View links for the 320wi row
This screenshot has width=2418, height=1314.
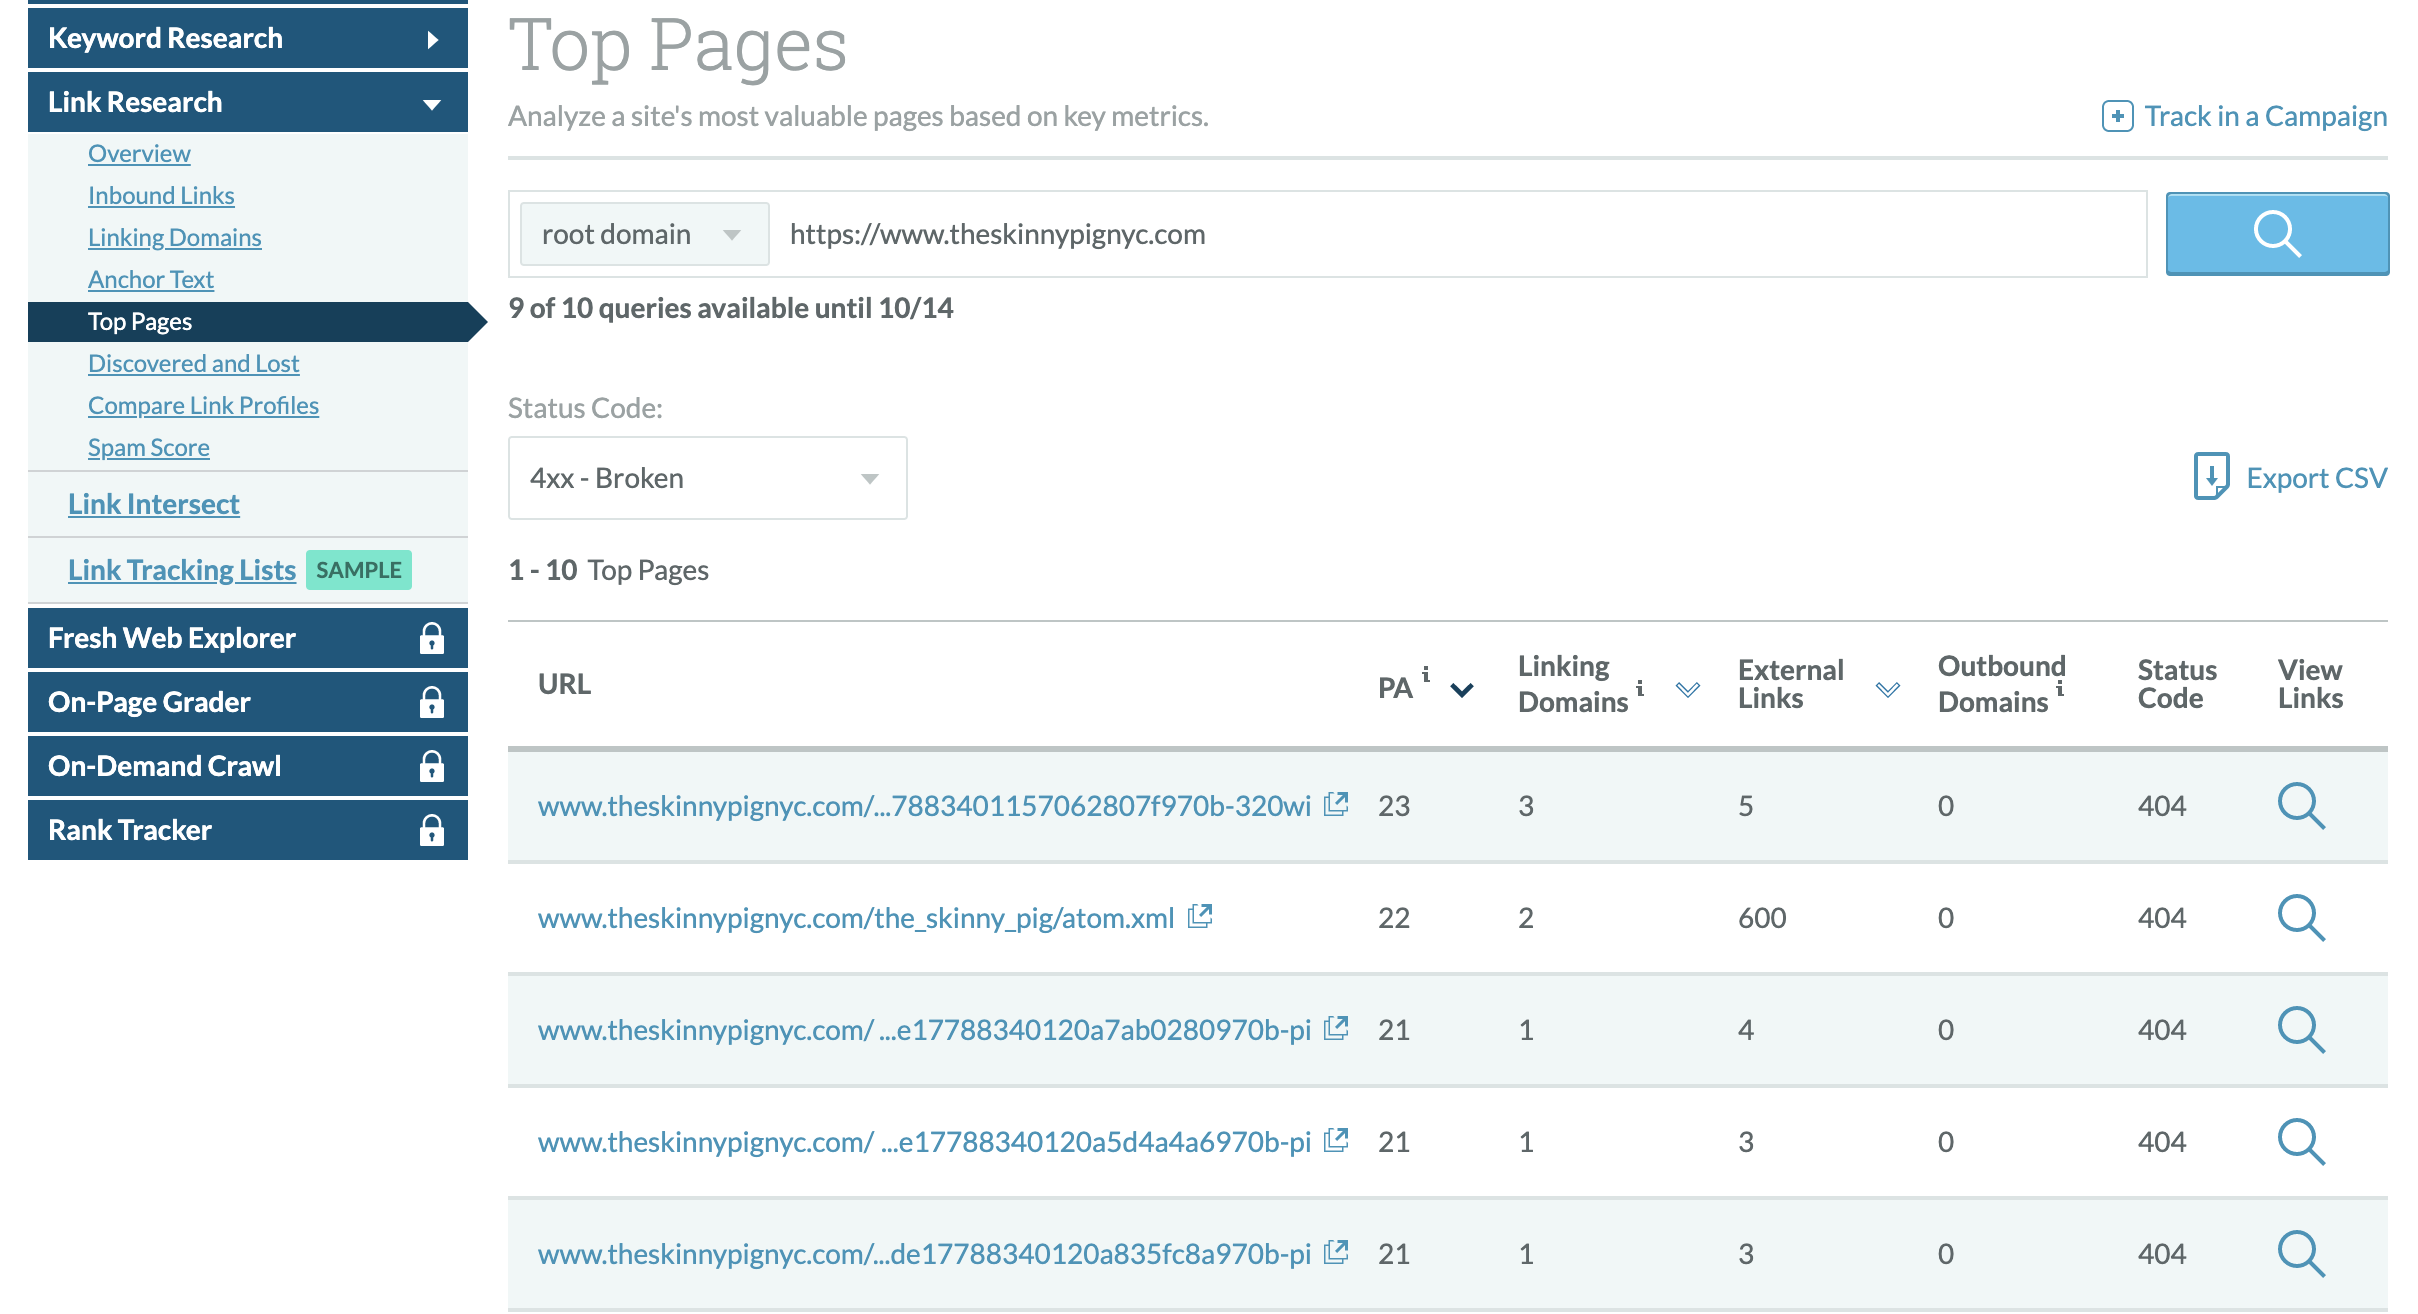tap(2301, 806)
